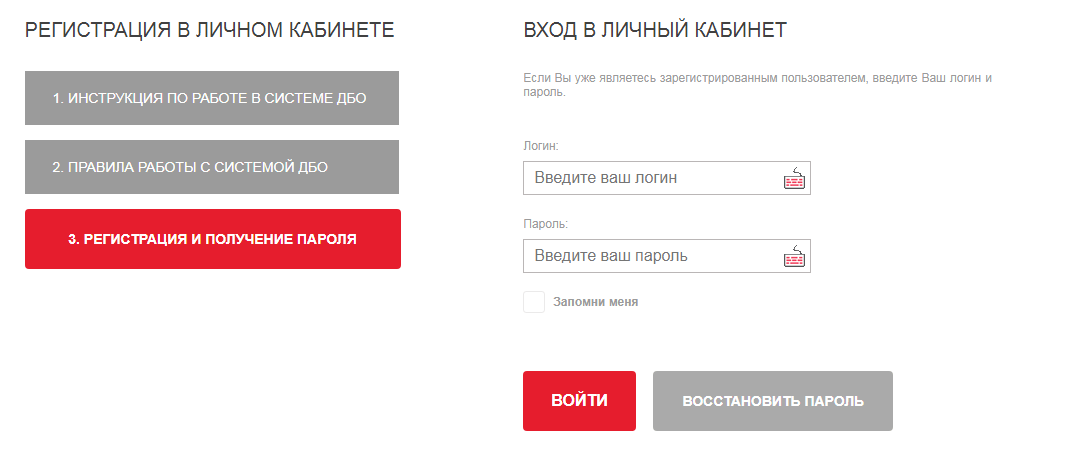Enable the 'Запомни меня' checkbox
1075x449 pixels.
coord(534,302)
